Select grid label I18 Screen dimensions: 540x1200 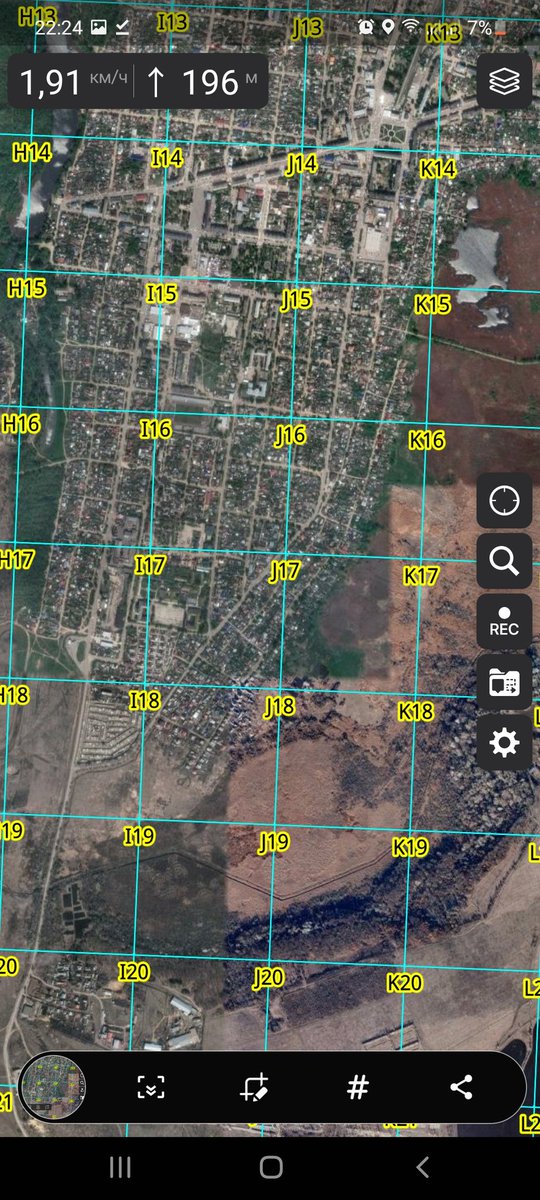[145, 701]
